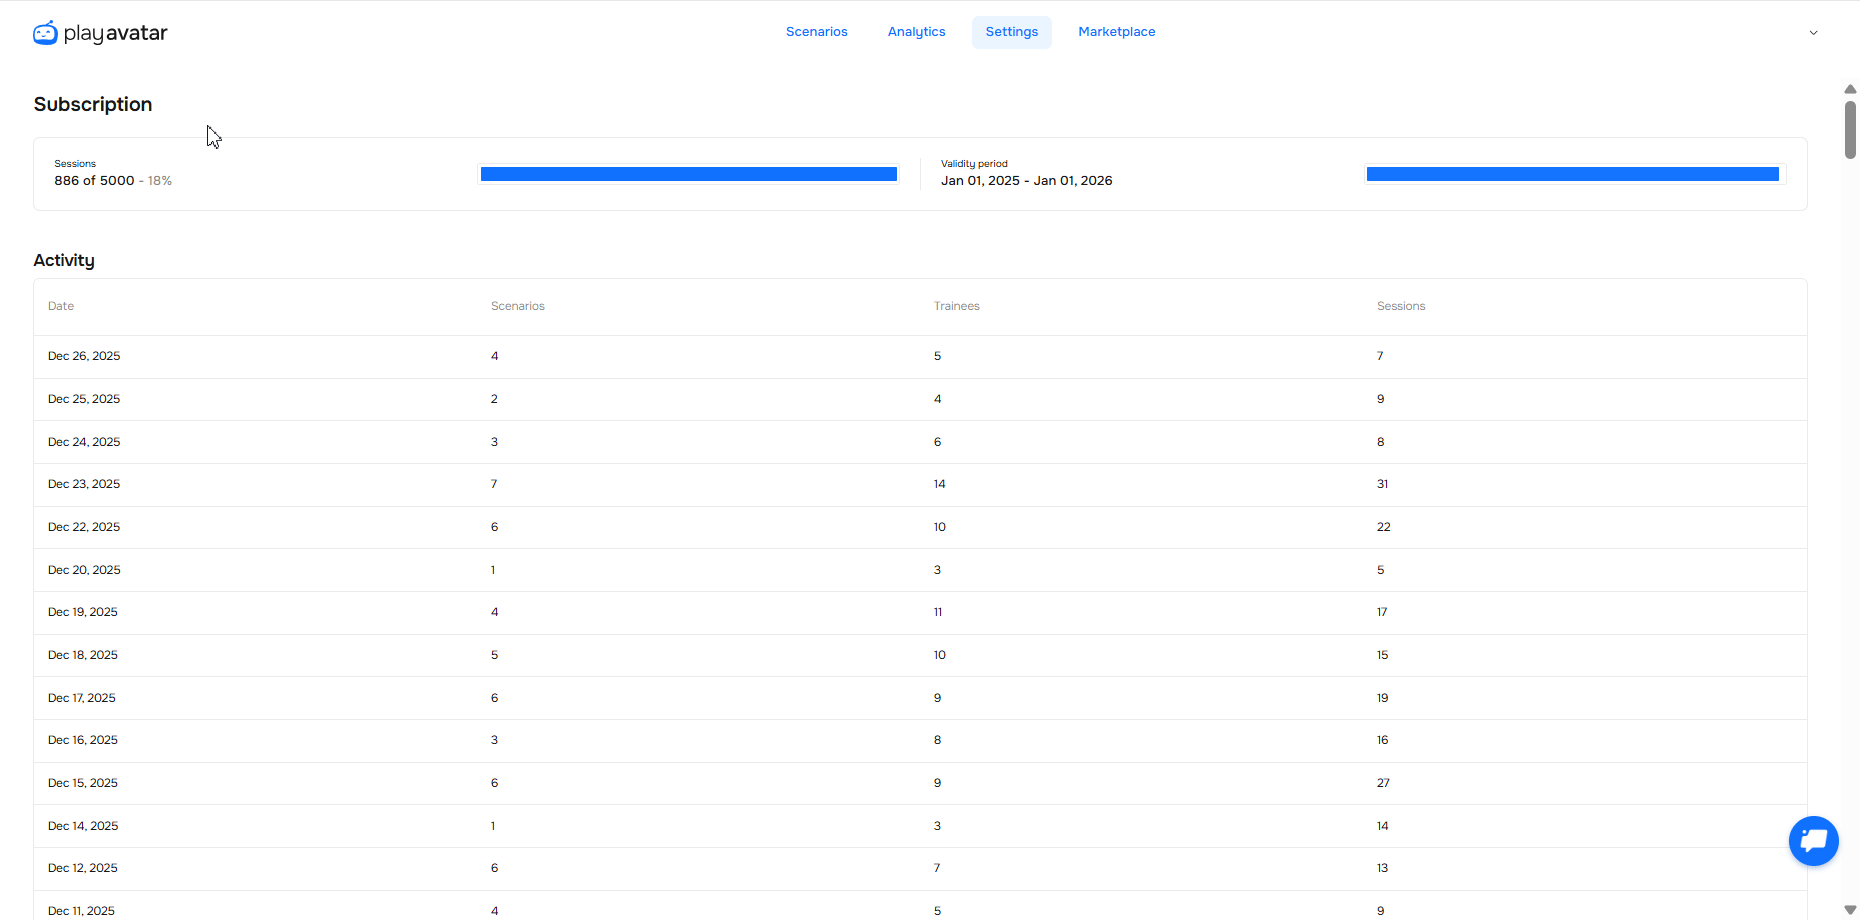Expand the top-right account chevron menu
Image resolution: width=1860 pixels, height=920 pixels.
coord(1813,33)
